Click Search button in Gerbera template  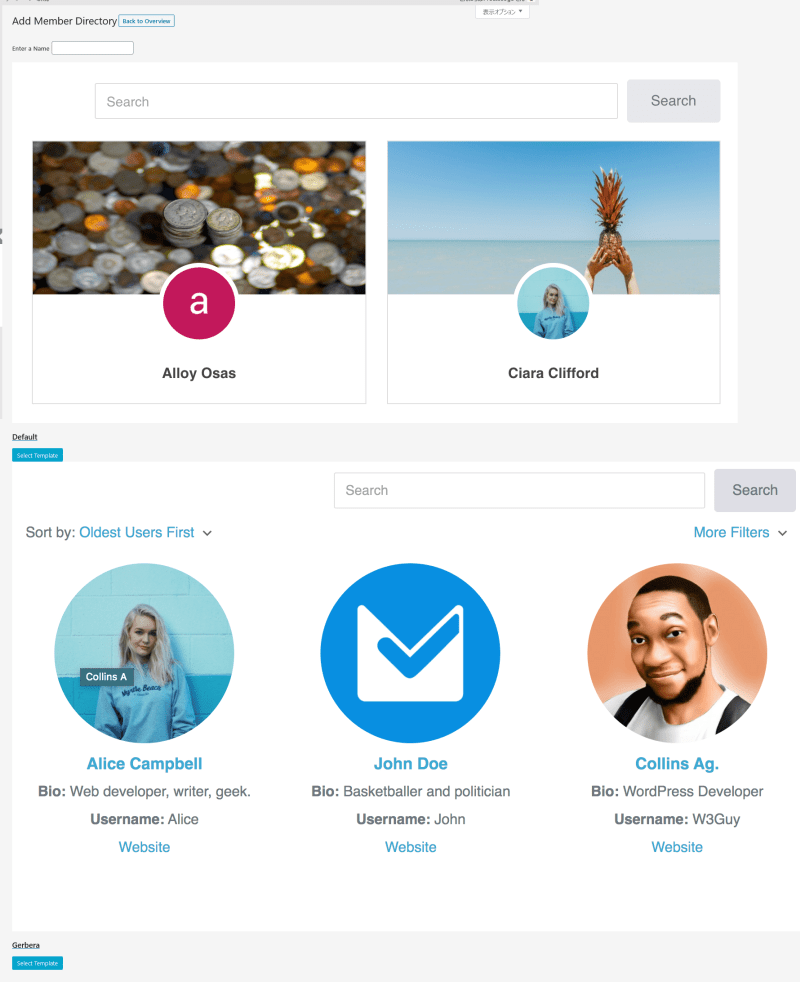click(x=755, y=490)
